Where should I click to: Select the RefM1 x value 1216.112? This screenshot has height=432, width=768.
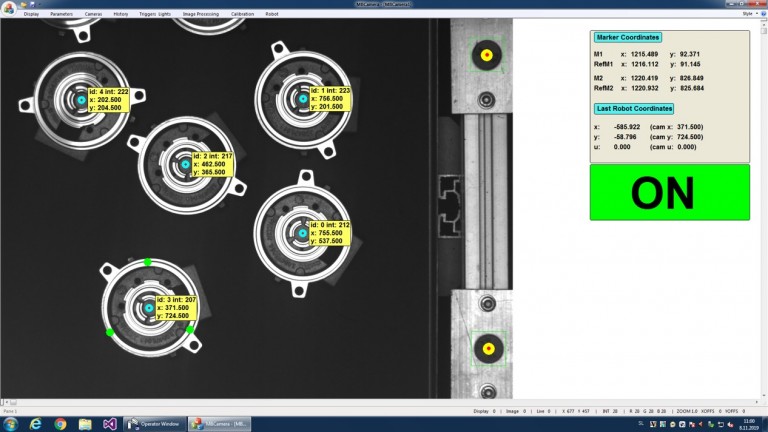[645, 64]
